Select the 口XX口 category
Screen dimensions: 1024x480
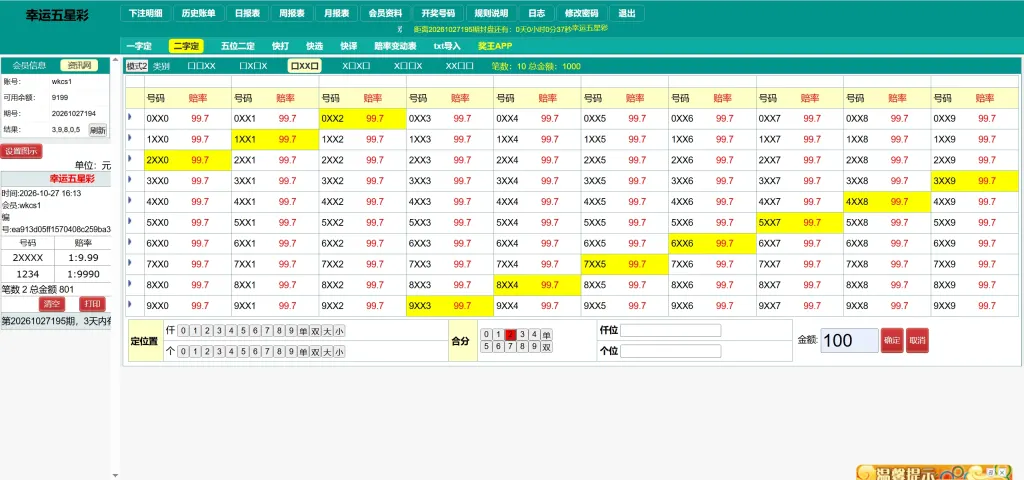coord(304,66)
